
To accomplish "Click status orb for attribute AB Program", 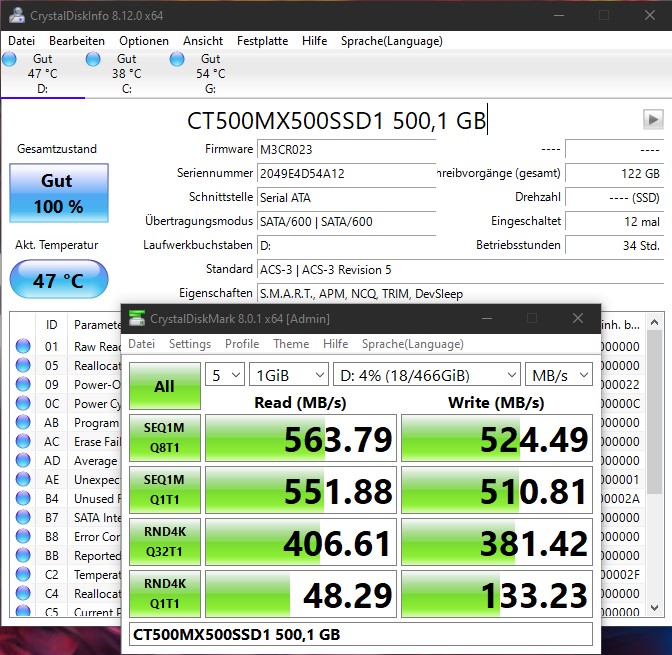I will pos(23,422).
